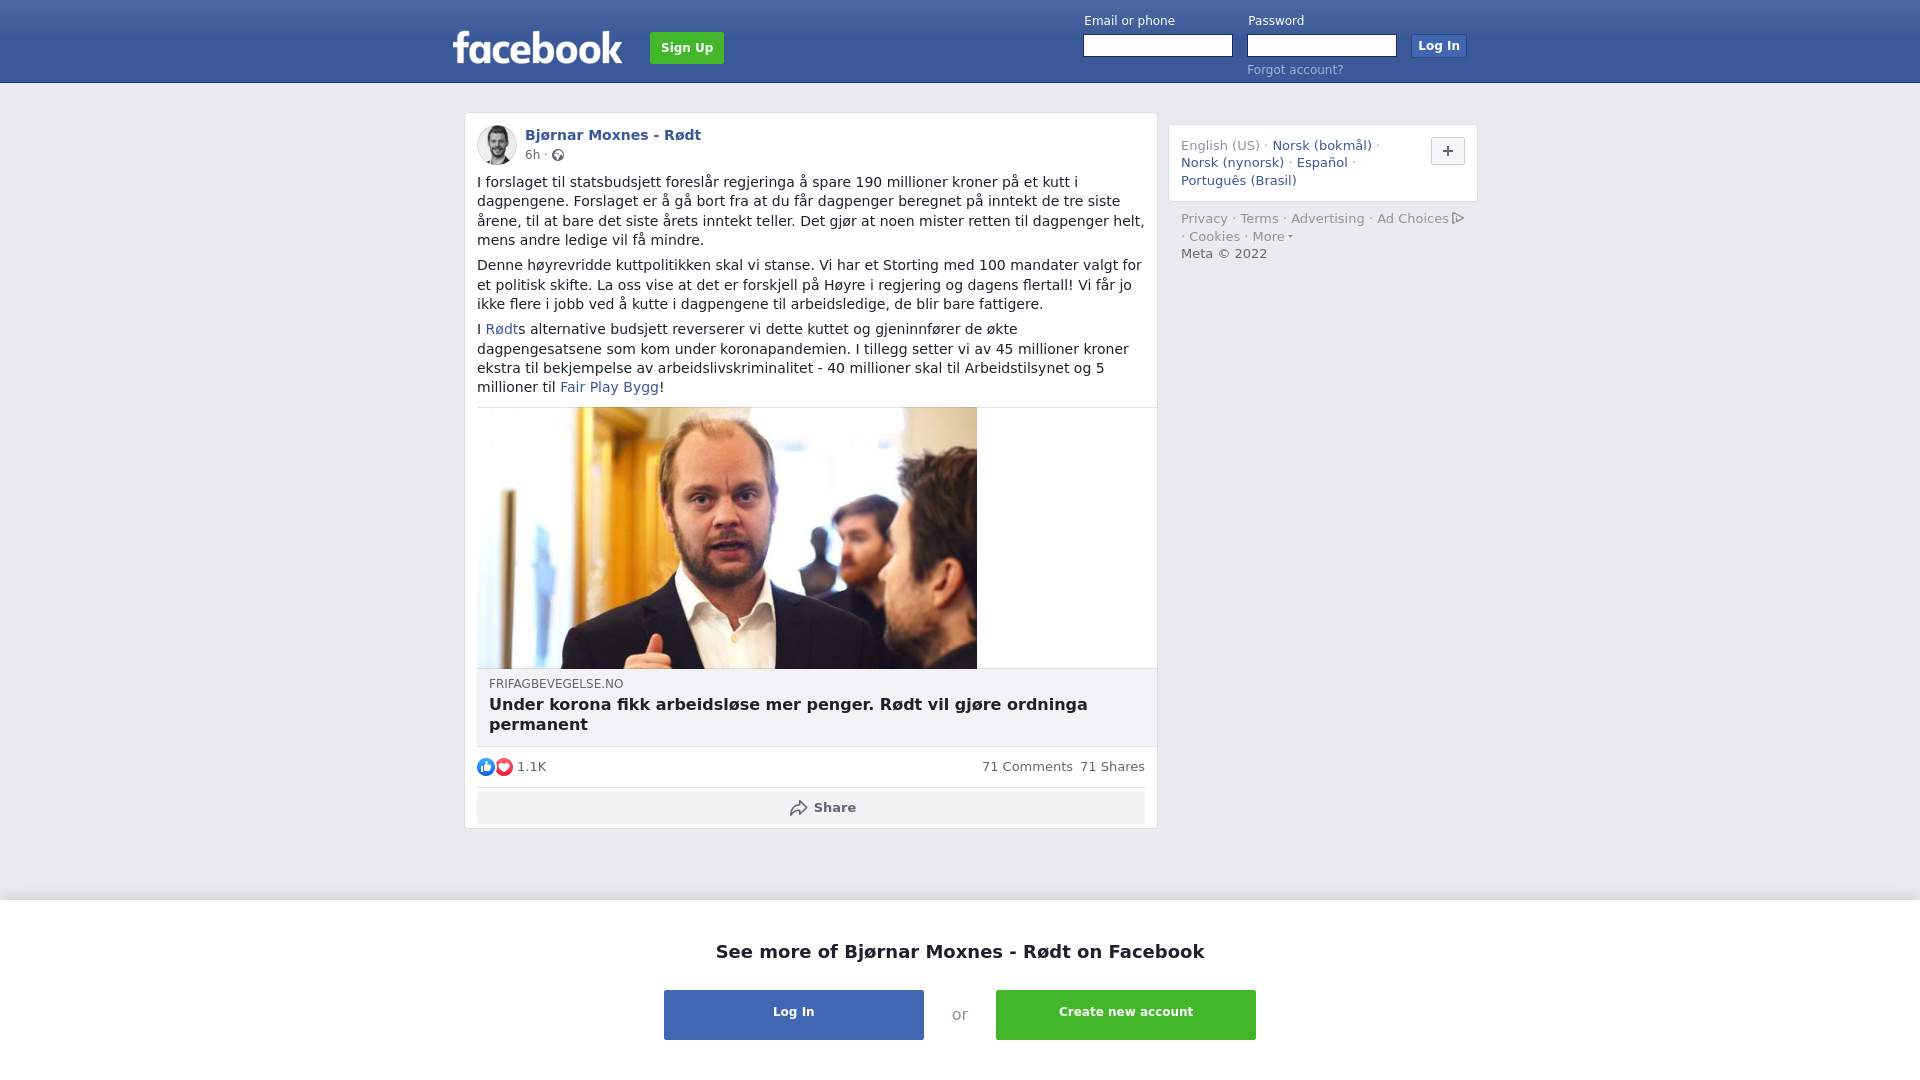Screen dimensions: 1920x1080
Task: Switch language to Norsk (bokmål)
Action: coord(1322,146)
